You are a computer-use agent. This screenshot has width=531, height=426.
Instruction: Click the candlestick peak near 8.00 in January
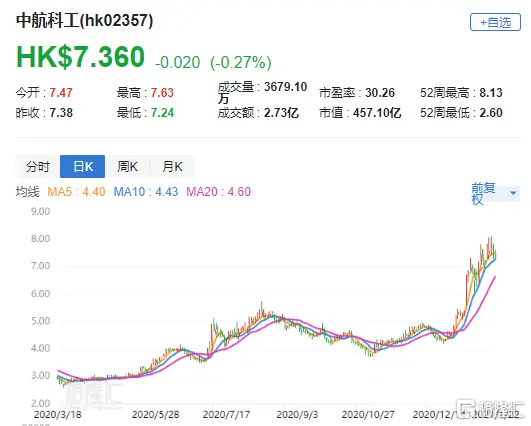(x=490, y=247)
